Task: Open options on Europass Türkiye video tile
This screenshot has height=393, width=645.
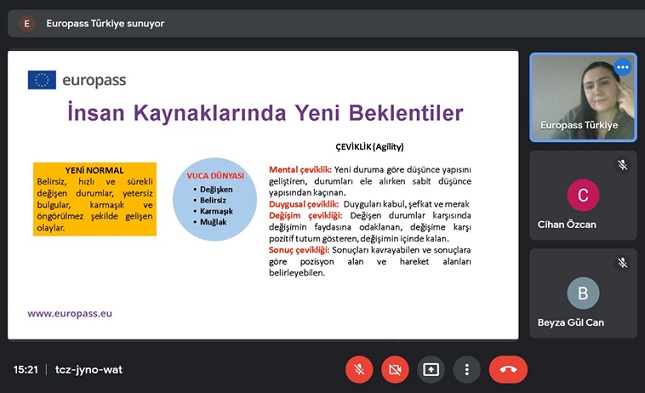Action: 623,67
